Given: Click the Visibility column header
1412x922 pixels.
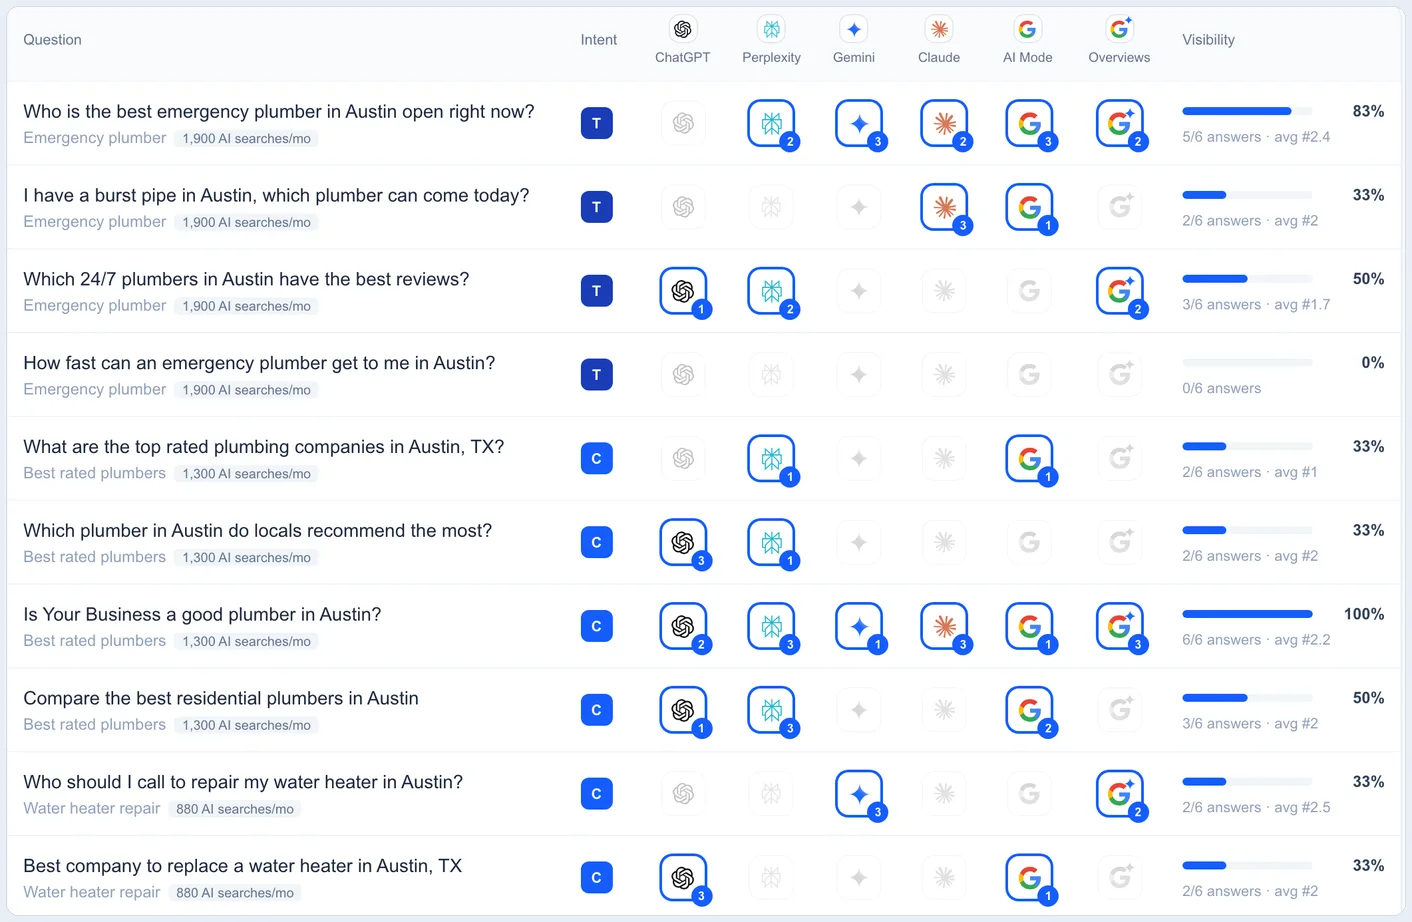Looking at the screenshot, I should tap(1208, 40).
